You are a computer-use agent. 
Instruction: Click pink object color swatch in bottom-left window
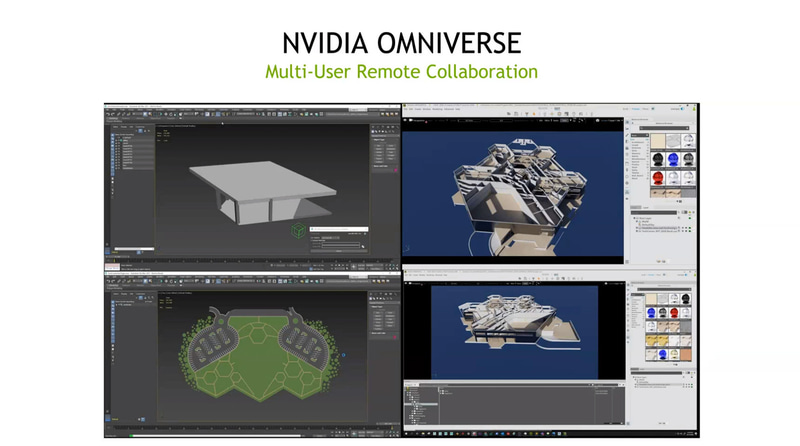point(394,337)
